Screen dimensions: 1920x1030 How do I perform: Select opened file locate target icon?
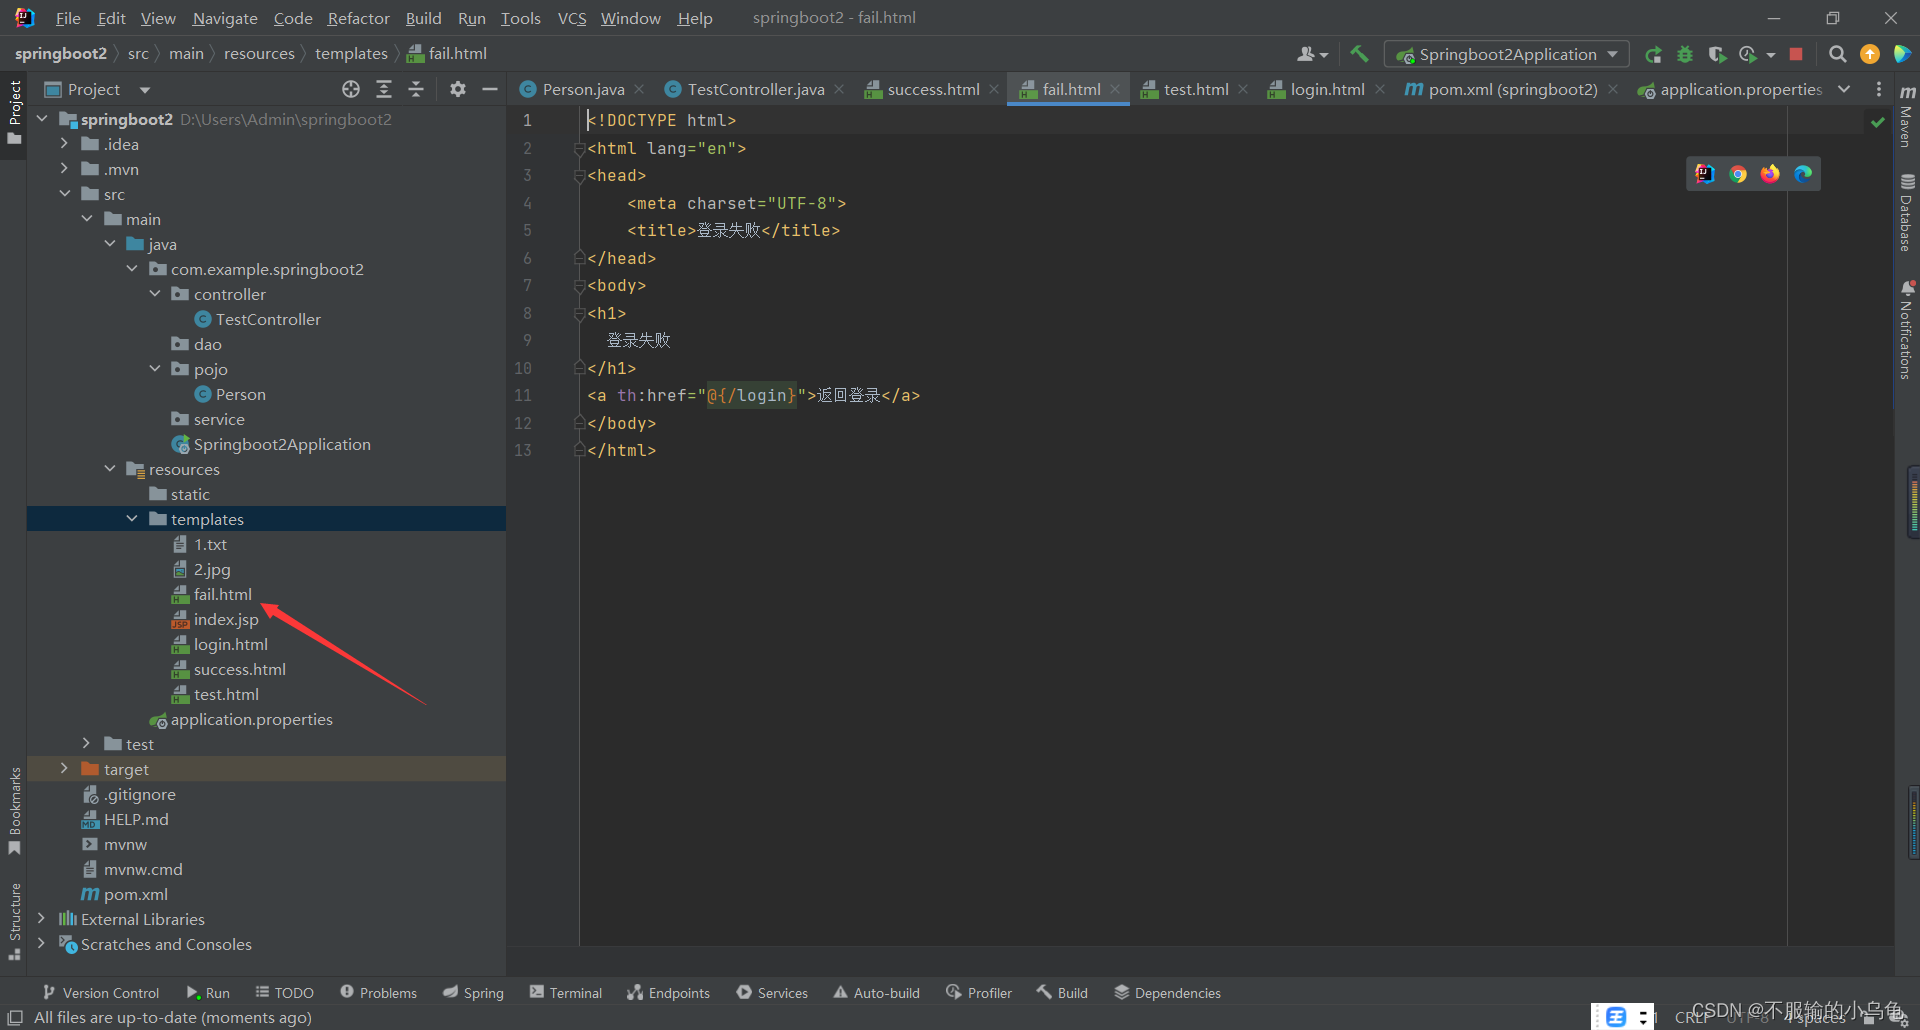[x=351, y=89]
